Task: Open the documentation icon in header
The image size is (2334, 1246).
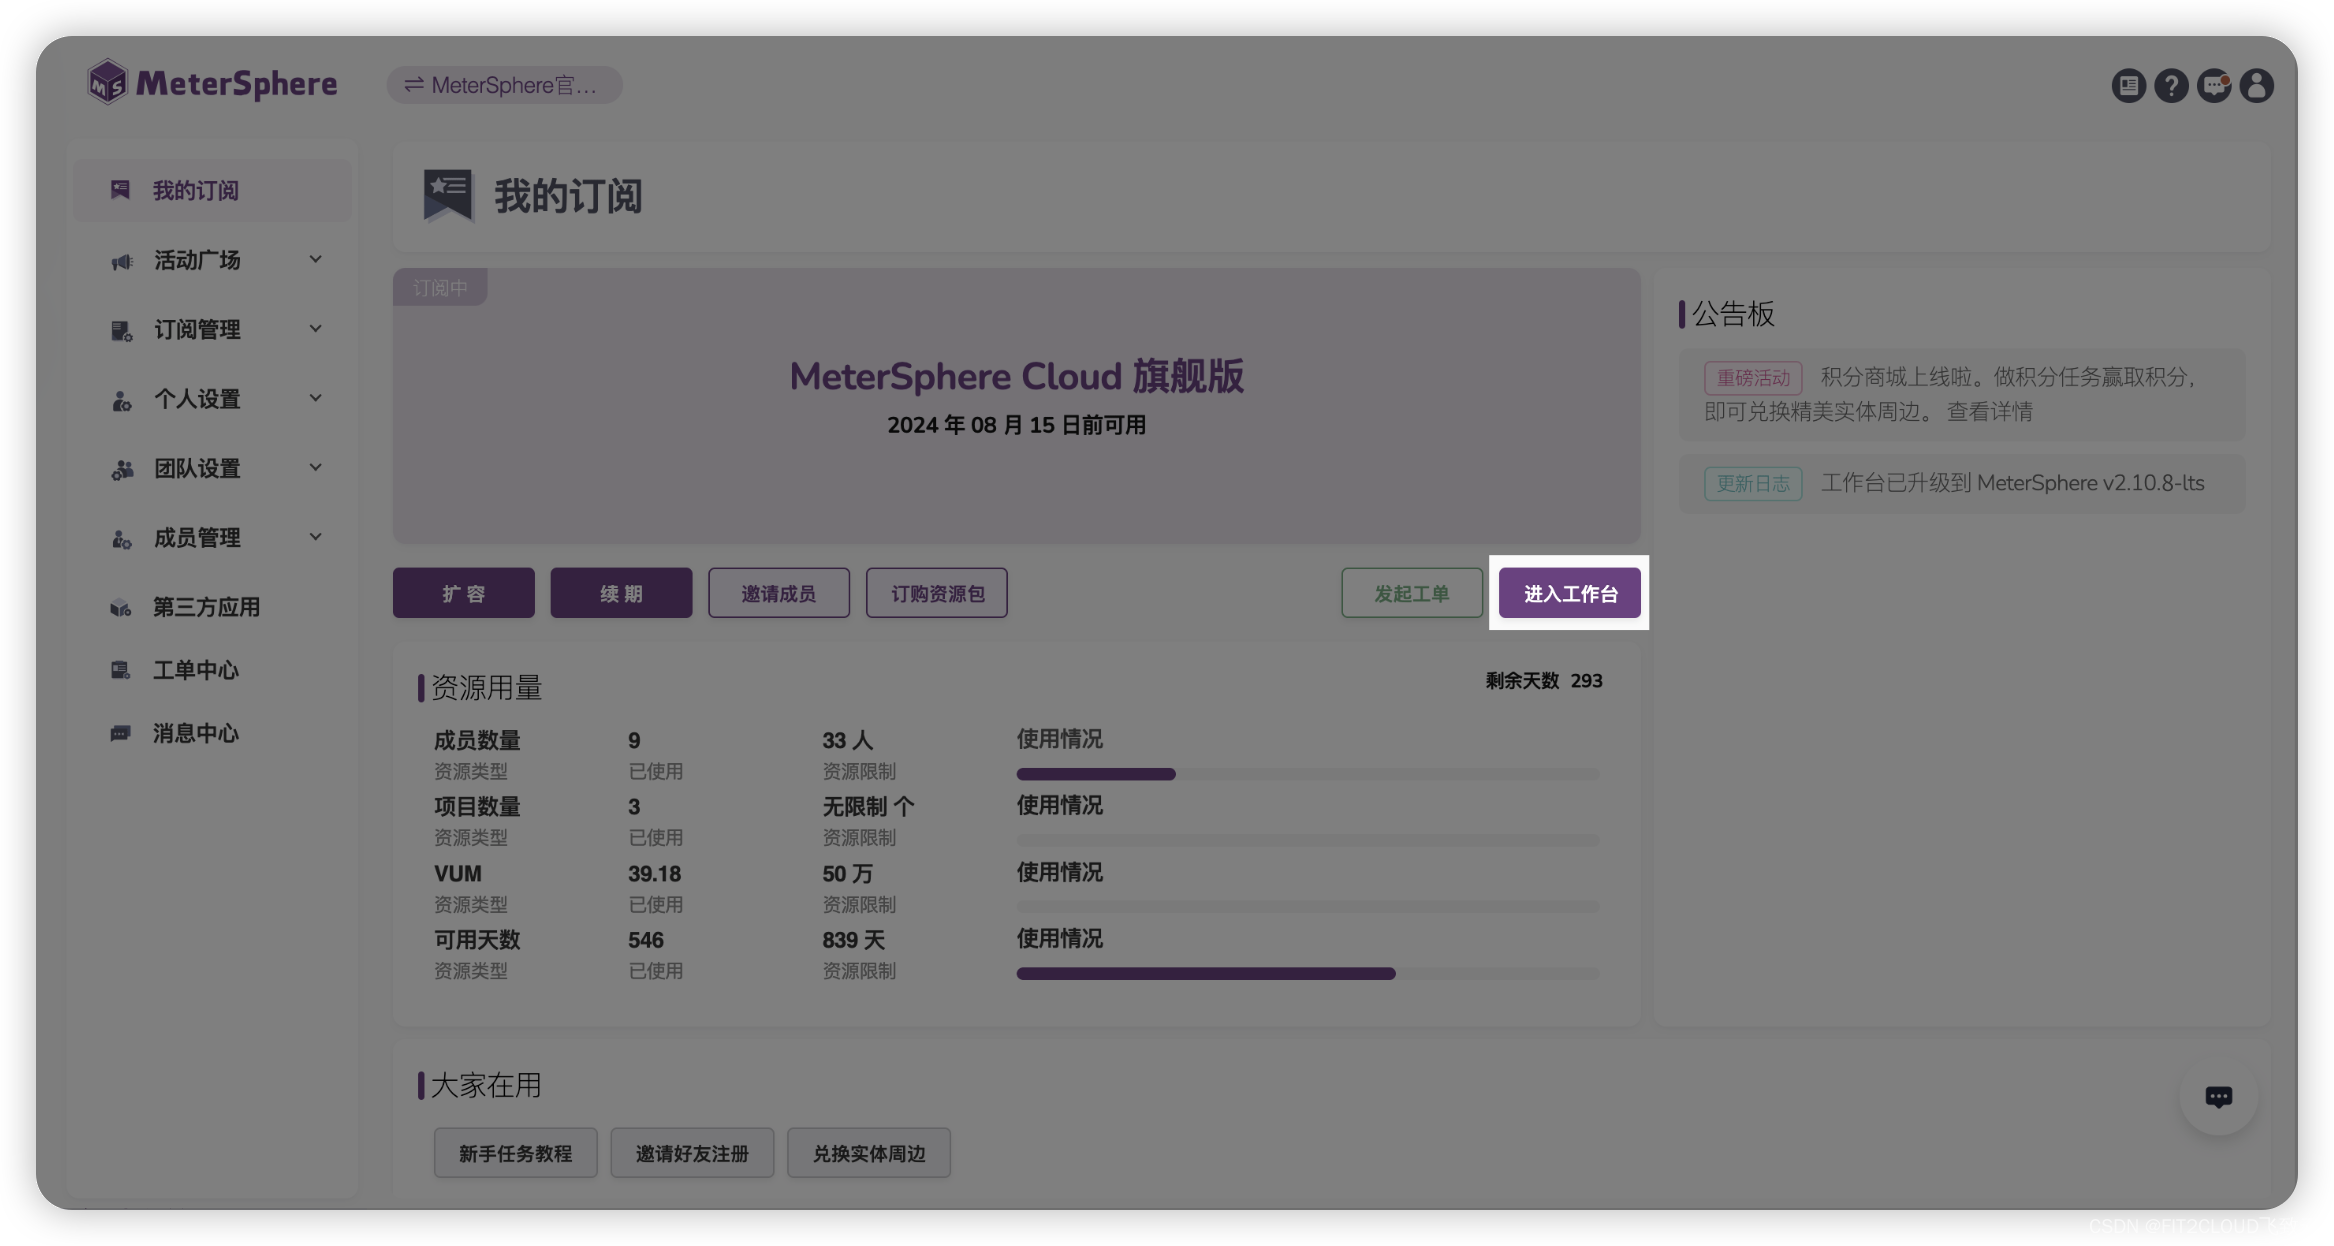Action: 2128,86
